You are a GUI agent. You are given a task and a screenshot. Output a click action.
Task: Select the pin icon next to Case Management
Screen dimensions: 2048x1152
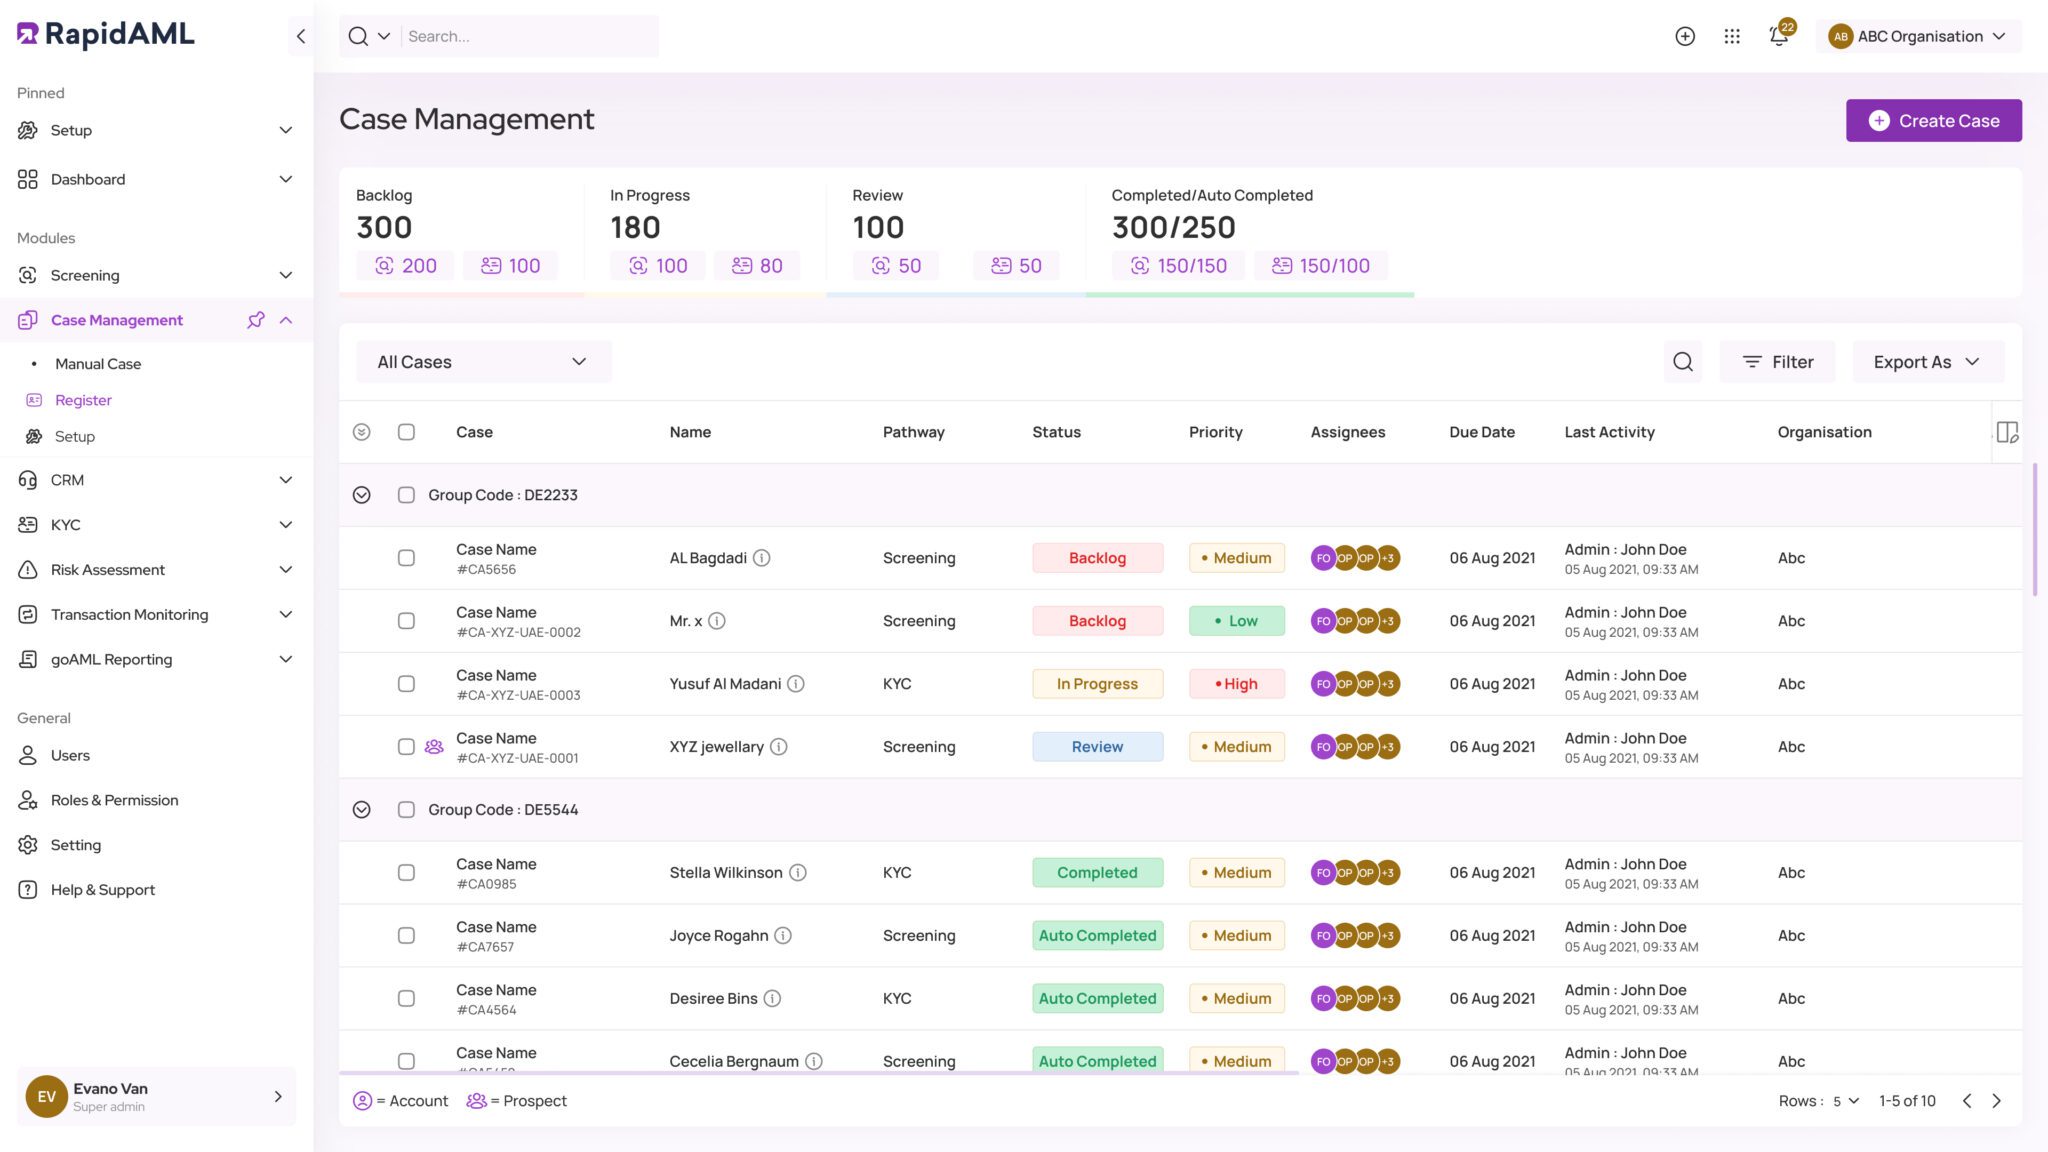[256, 319]
